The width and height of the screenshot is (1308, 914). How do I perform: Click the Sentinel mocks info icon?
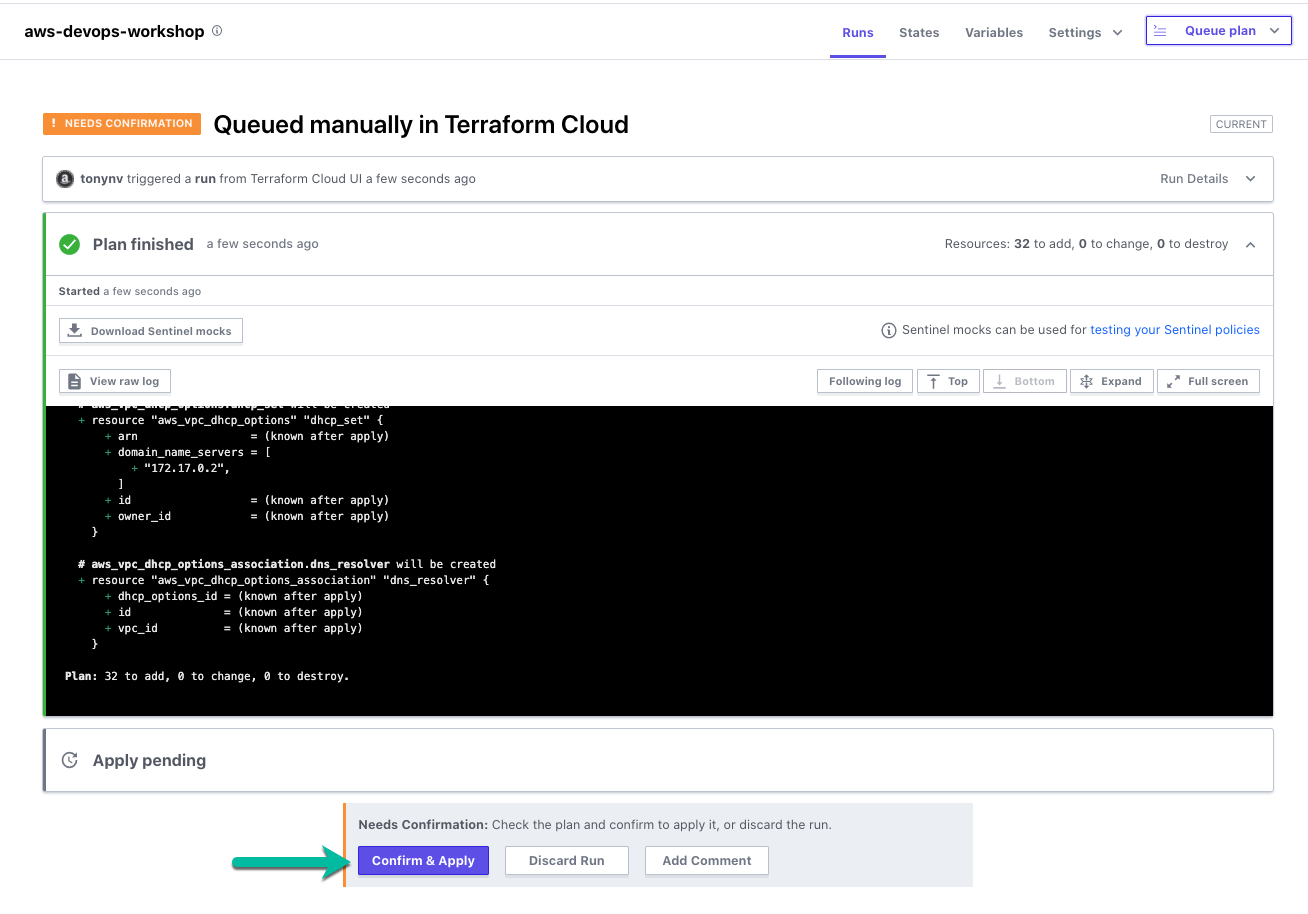888,330
